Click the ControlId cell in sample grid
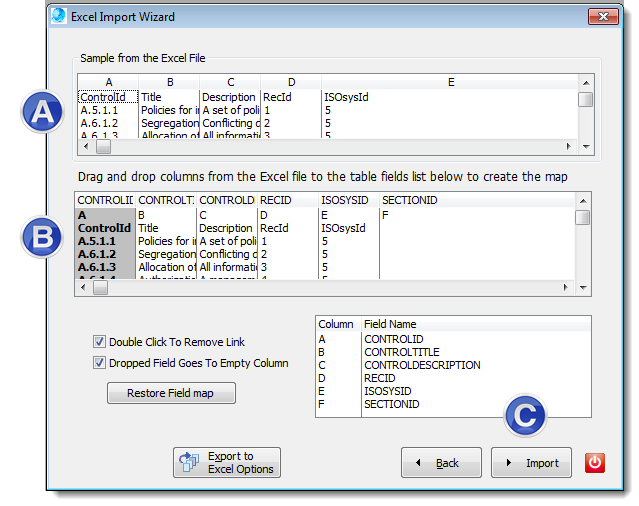 click(x=108, y=97)
